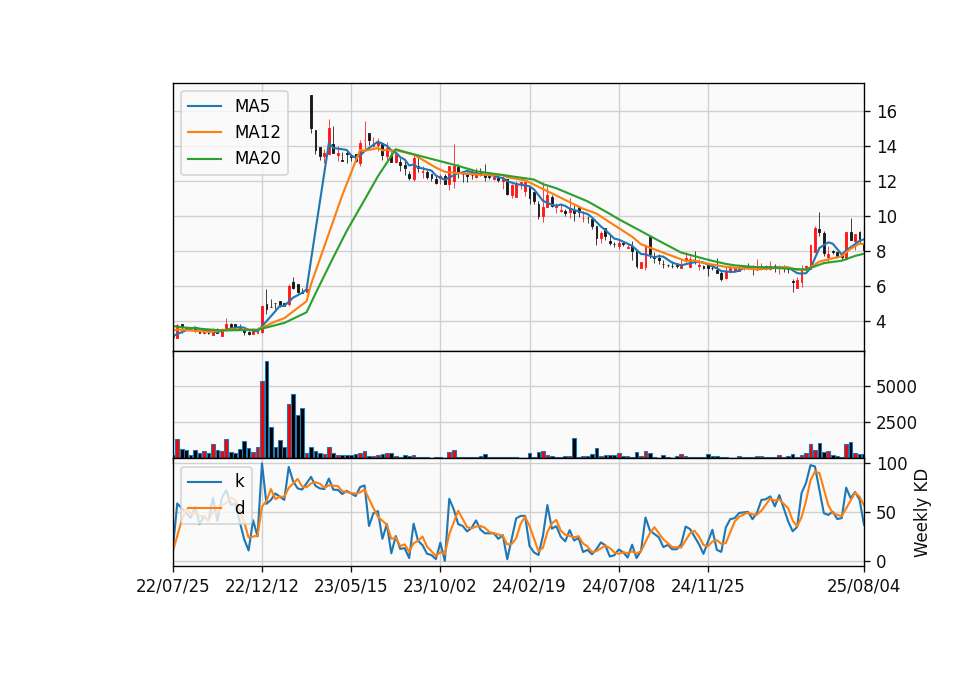Click the k legend label in KD panel
This screenshot has height=690, width=960.
(x=239, y=481)
